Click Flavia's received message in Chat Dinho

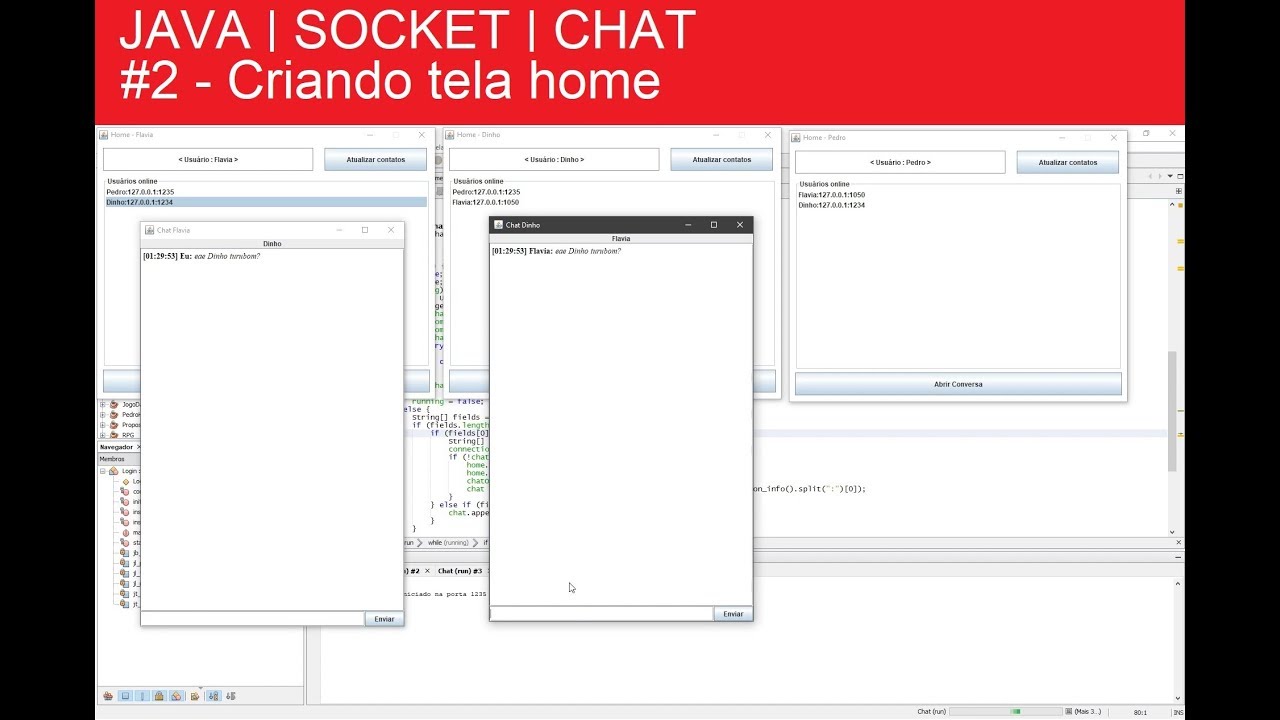pyautogui.click(x=556, y=251)
